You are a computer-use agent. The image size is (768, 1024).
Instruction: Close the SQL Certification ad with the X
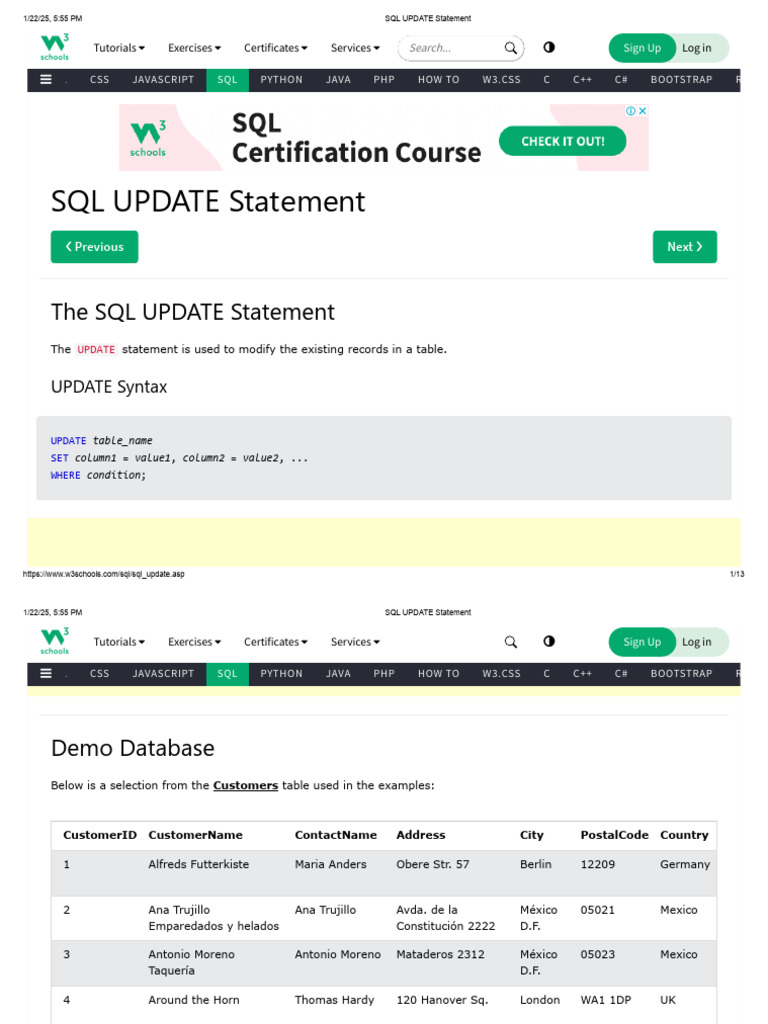click(x=643, y=111)
